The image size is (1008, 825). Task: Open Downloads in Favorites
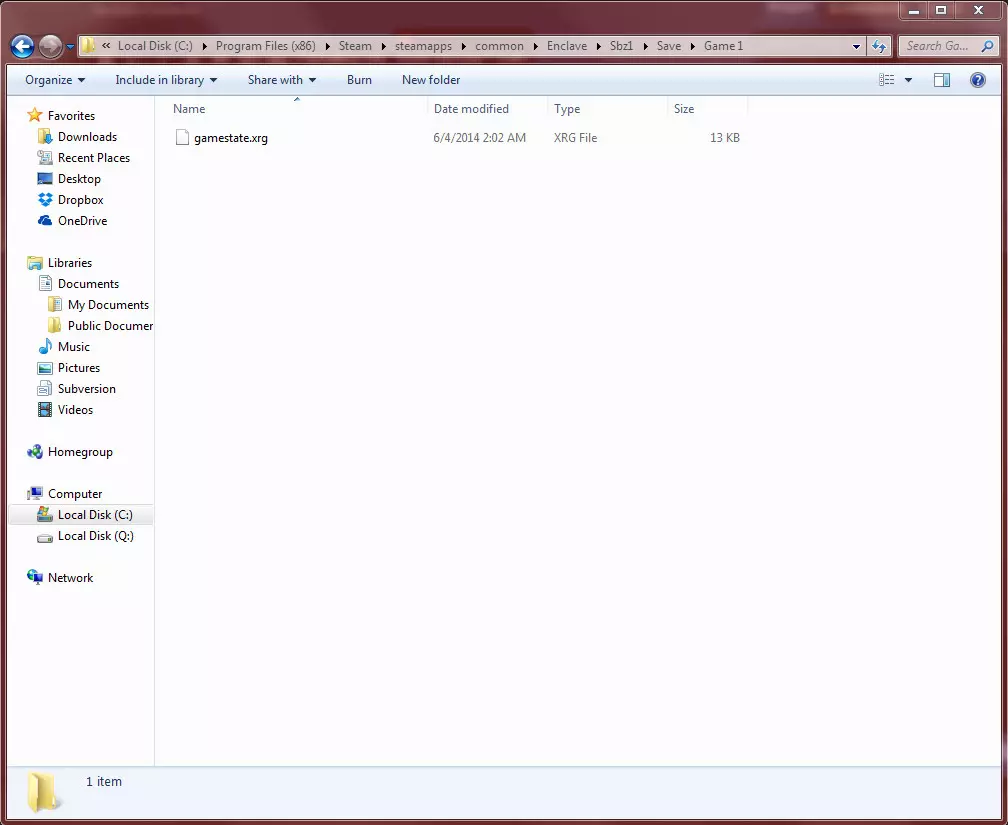click(87, 136)
